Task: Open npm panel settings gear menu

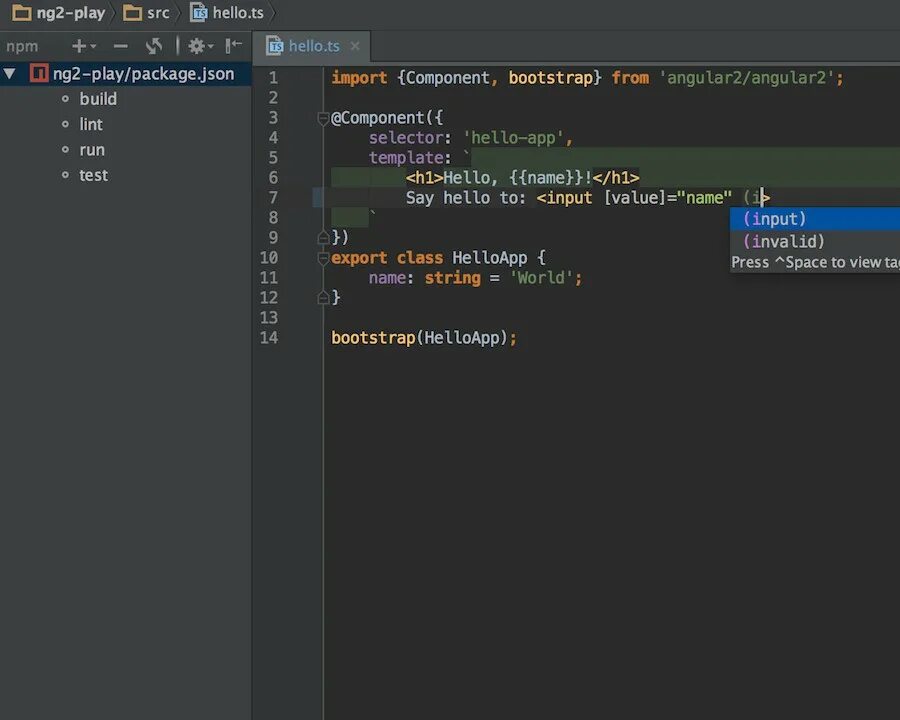Action: [200, 46]
